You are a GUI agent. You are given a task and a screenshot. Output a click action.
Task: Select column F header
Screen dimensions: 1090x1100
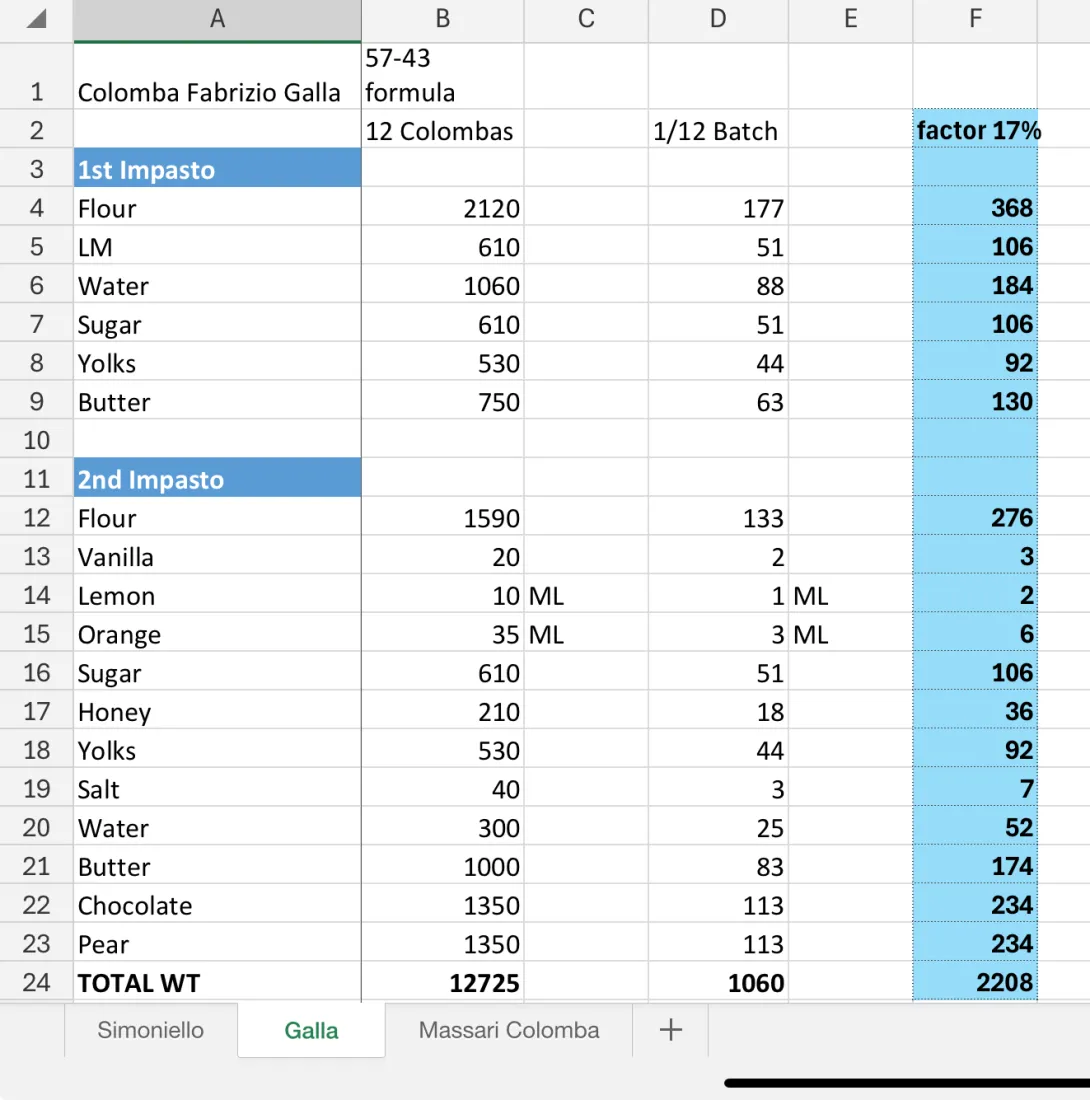pos(975,20)
